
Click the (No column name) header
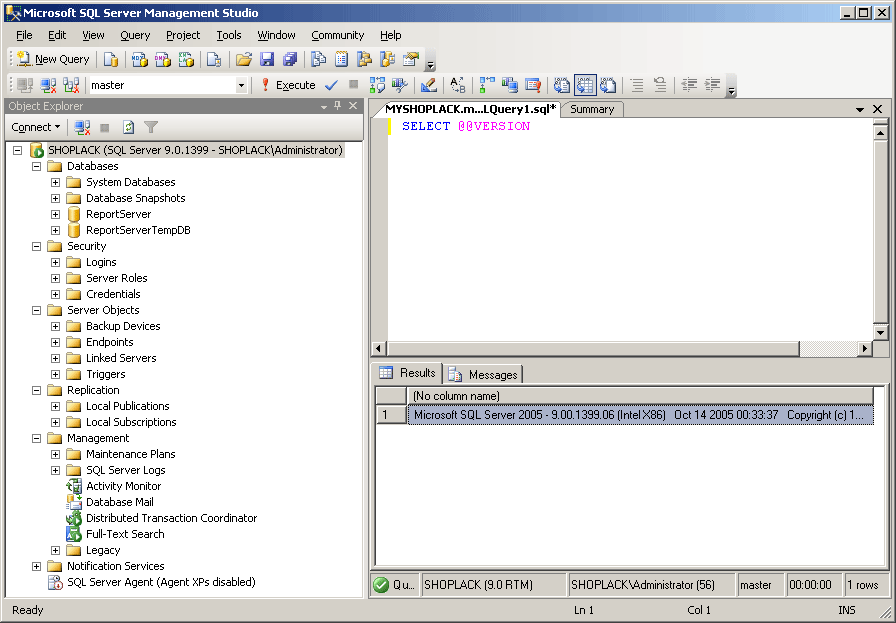coord(641,396)
